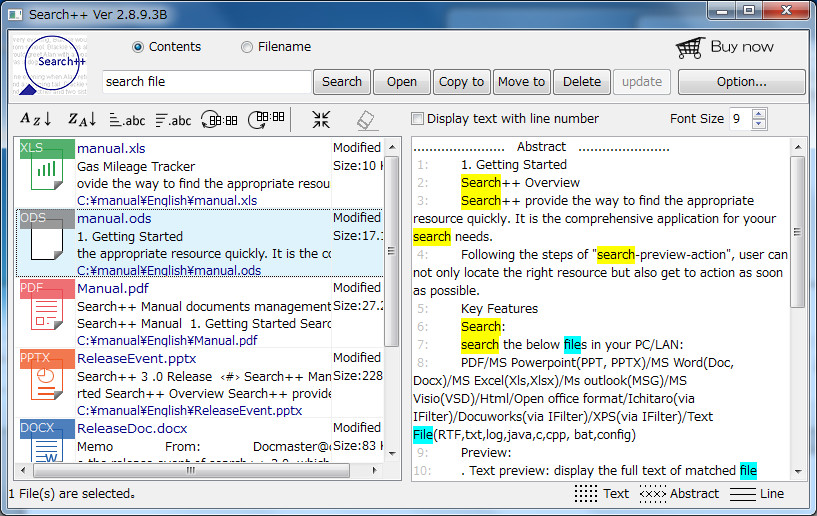The image size is (817, 516).
Task: Click the Line mode label
Action: click(x=772, y=494)
